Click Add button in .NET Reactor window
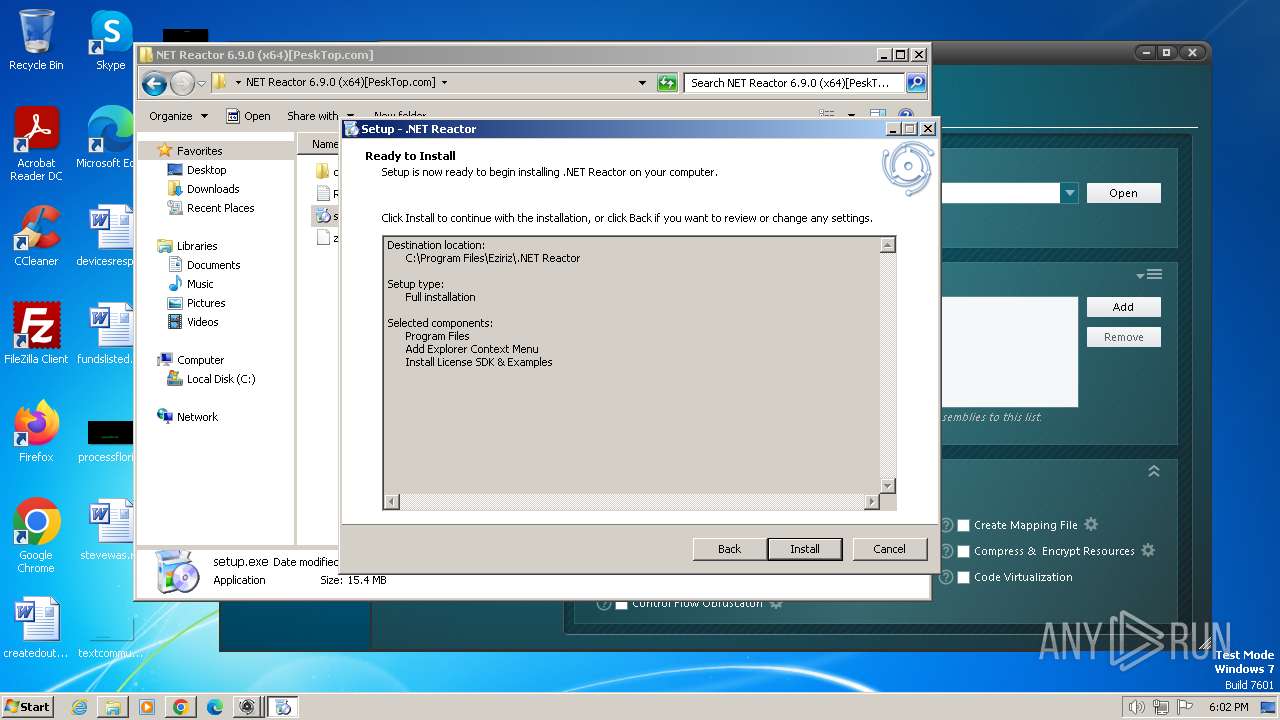 pyautogui.click(x=1123, y=307)
